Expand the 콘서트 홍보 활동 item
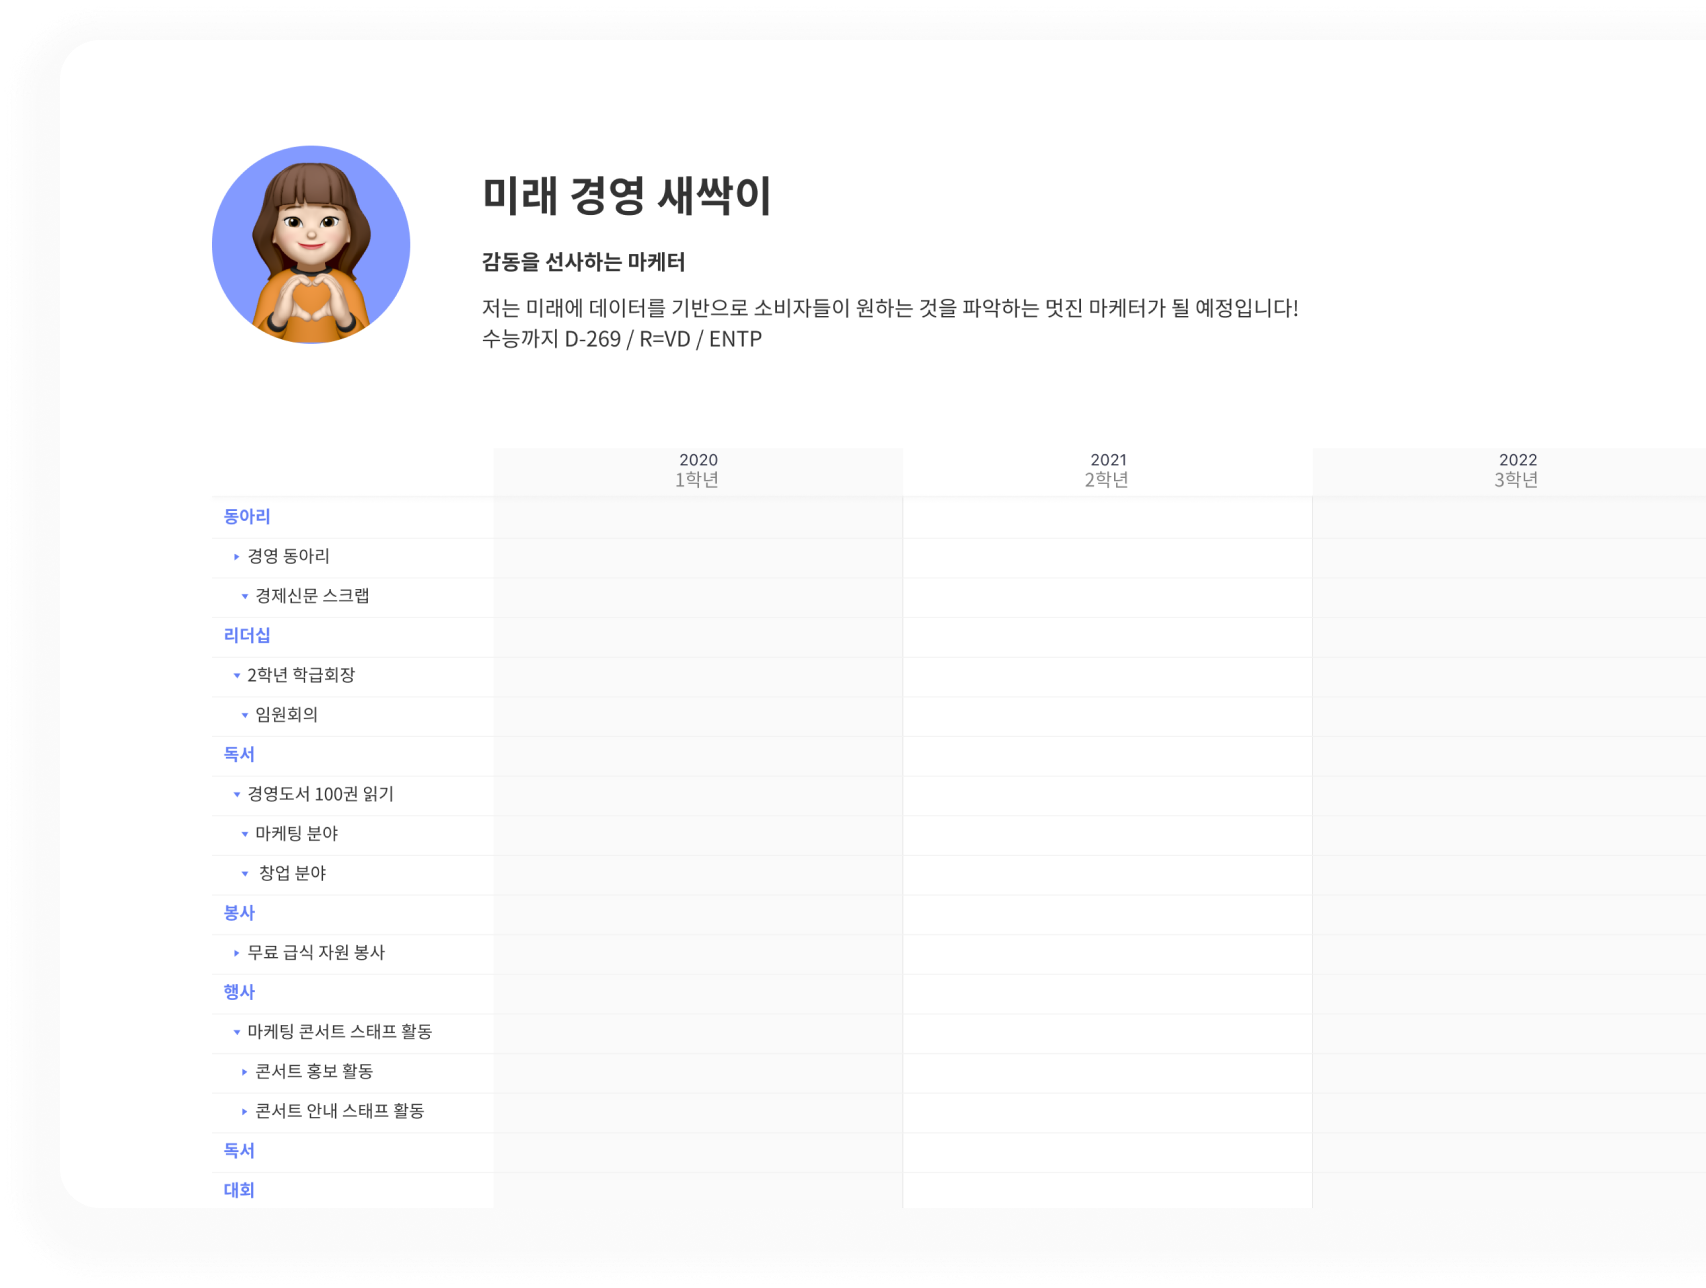 pos(244,1072)
